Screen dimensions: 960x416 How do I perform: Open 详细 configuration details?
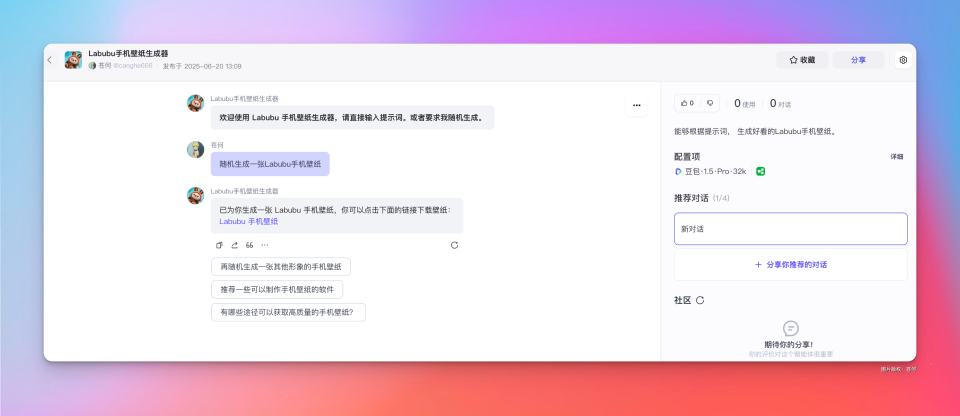coord(896,157)
